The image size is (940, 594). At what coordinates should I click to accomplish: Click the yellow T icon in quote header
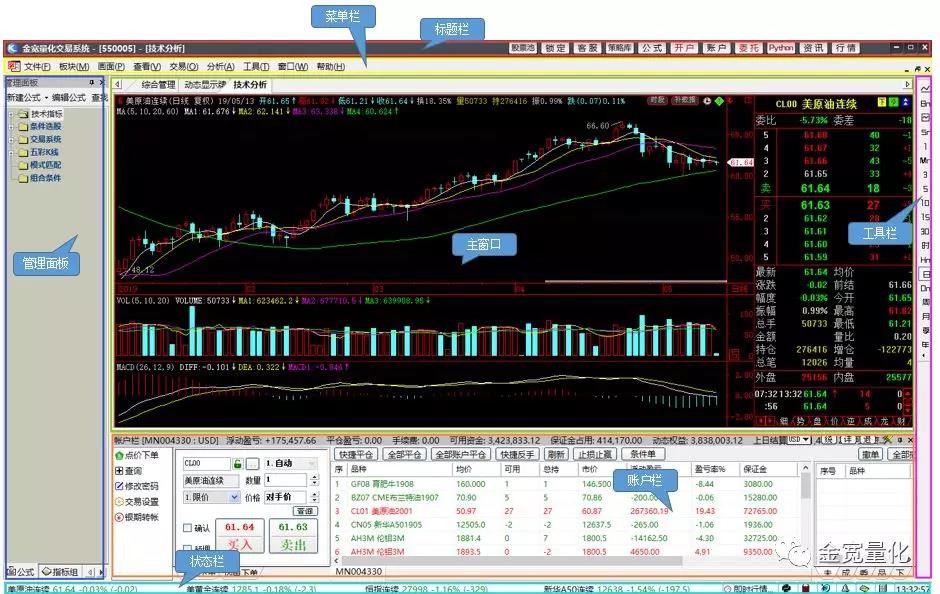coord(882,102)
